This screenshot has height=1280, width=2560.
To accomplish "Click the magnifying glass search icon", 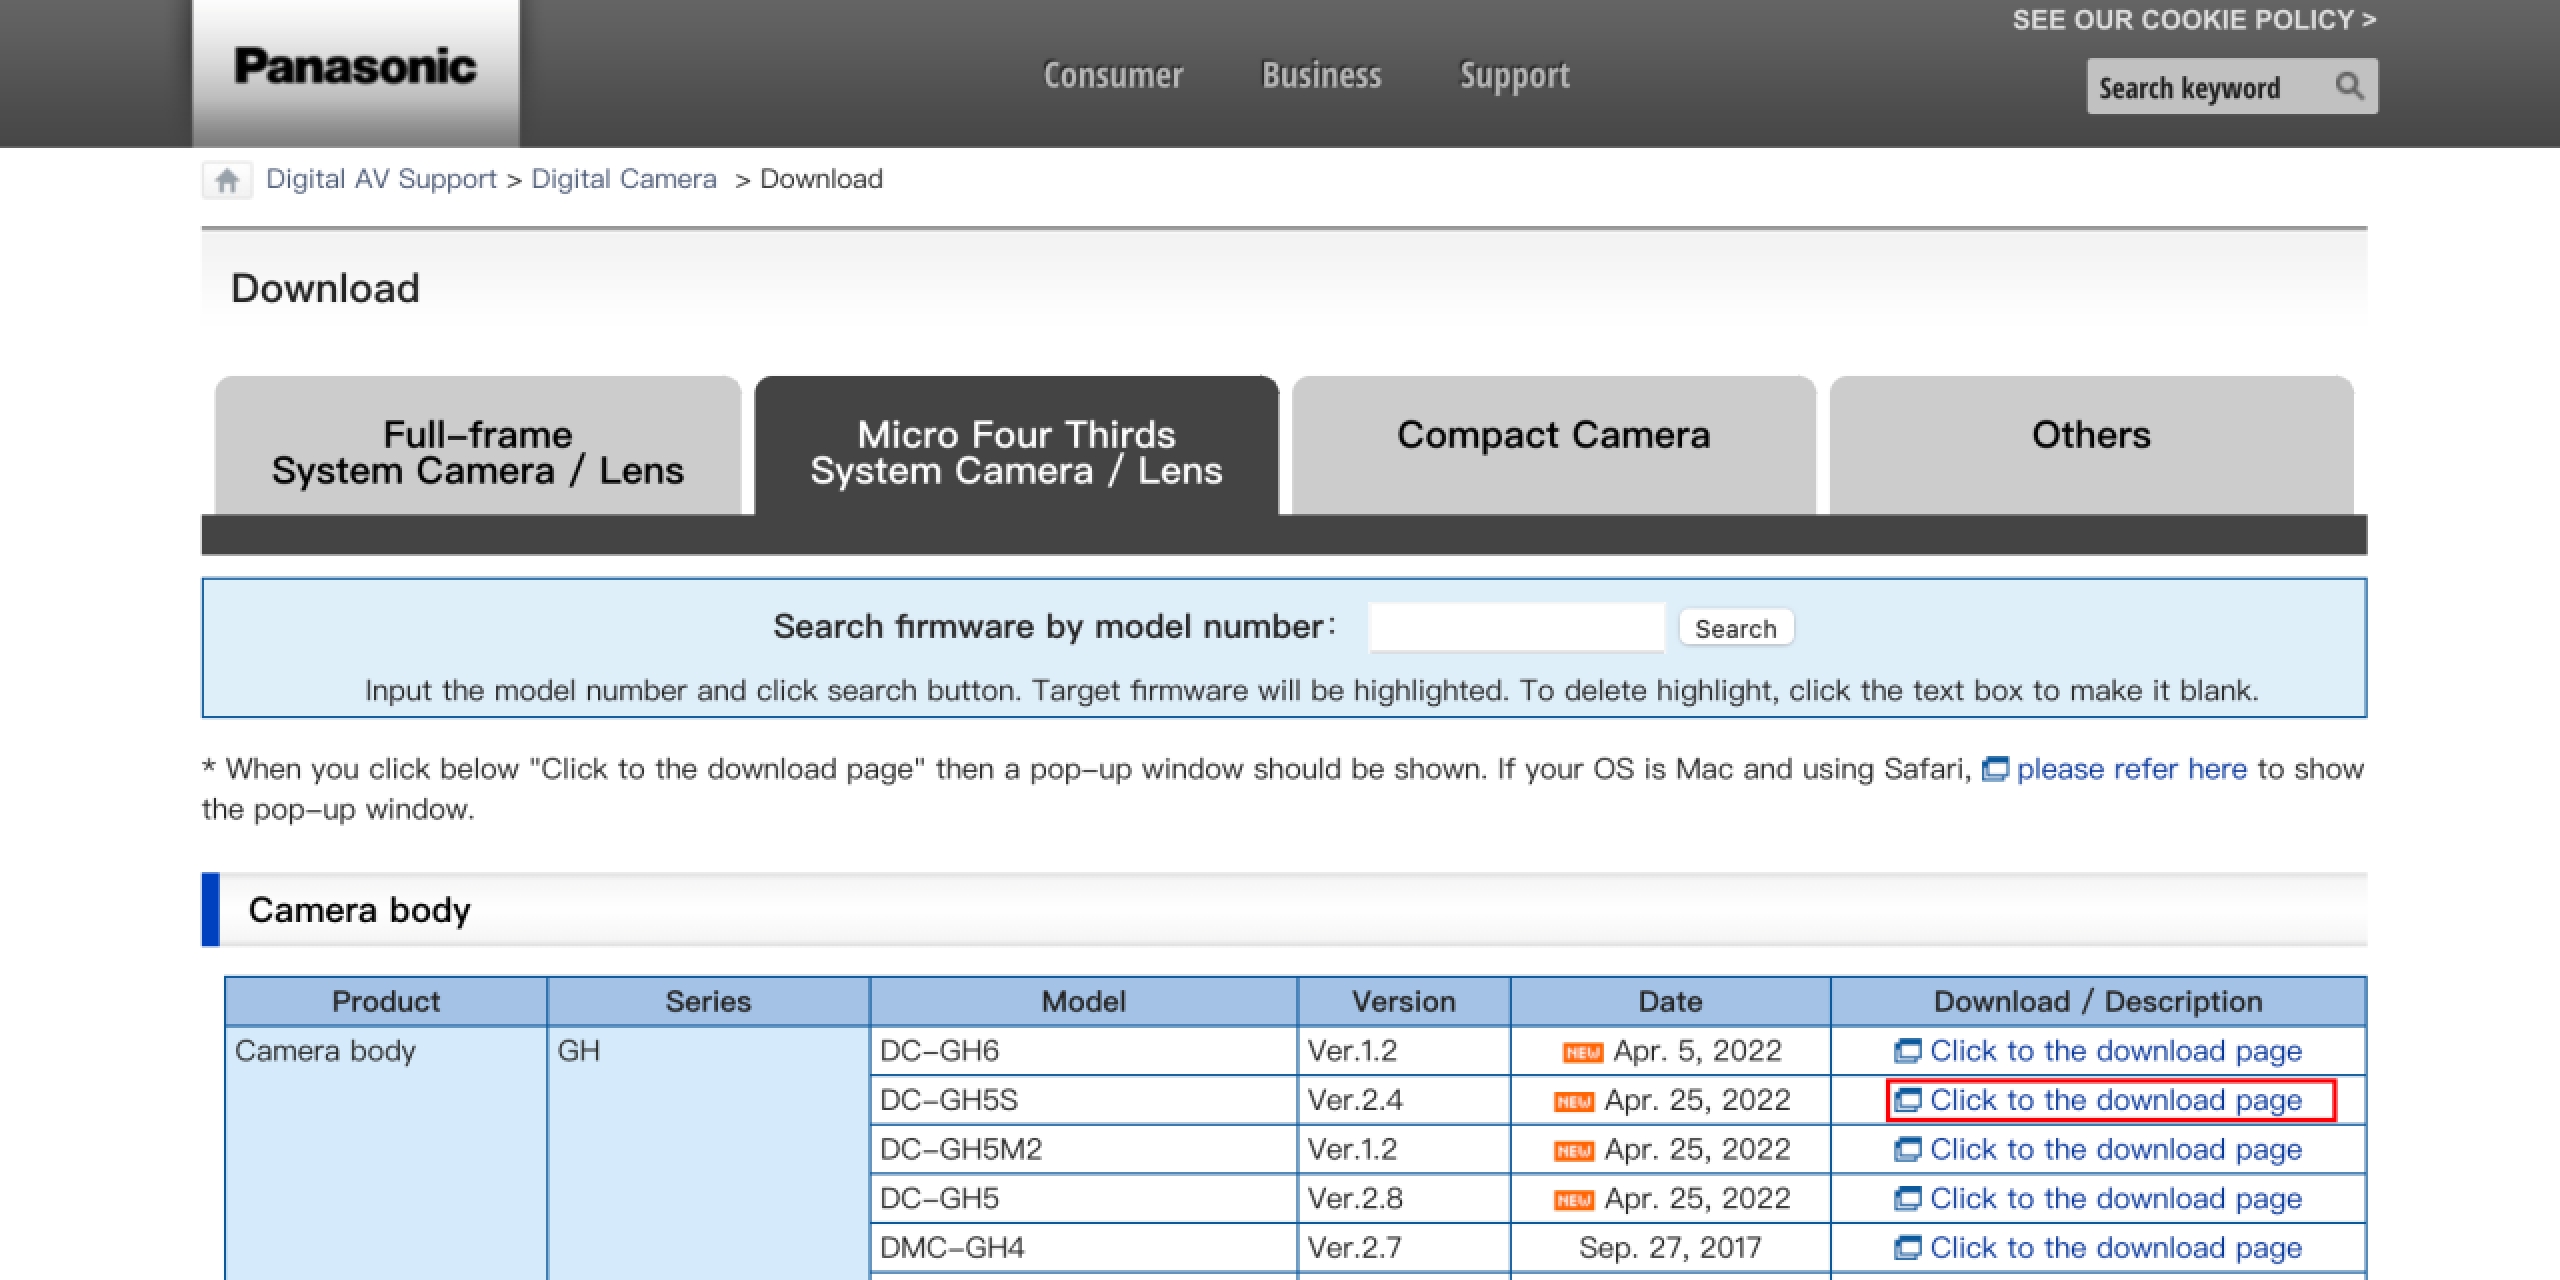I will click(2349, 87).
